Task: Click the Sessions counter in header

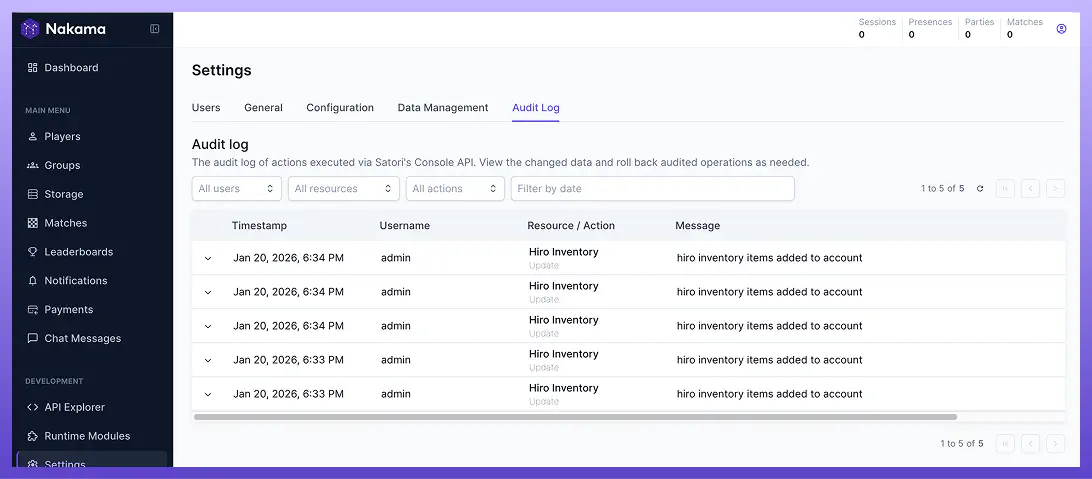Action: [877, 28]
